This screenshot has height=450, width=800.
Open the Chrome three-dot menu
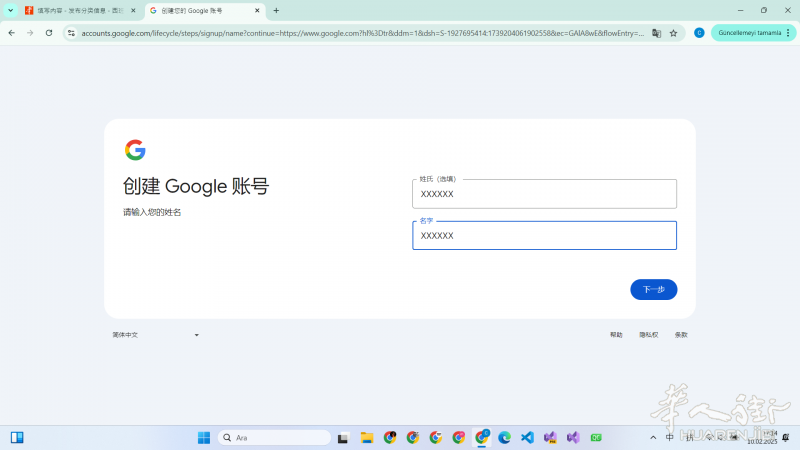pyautogui.click(x=788, y=33)
